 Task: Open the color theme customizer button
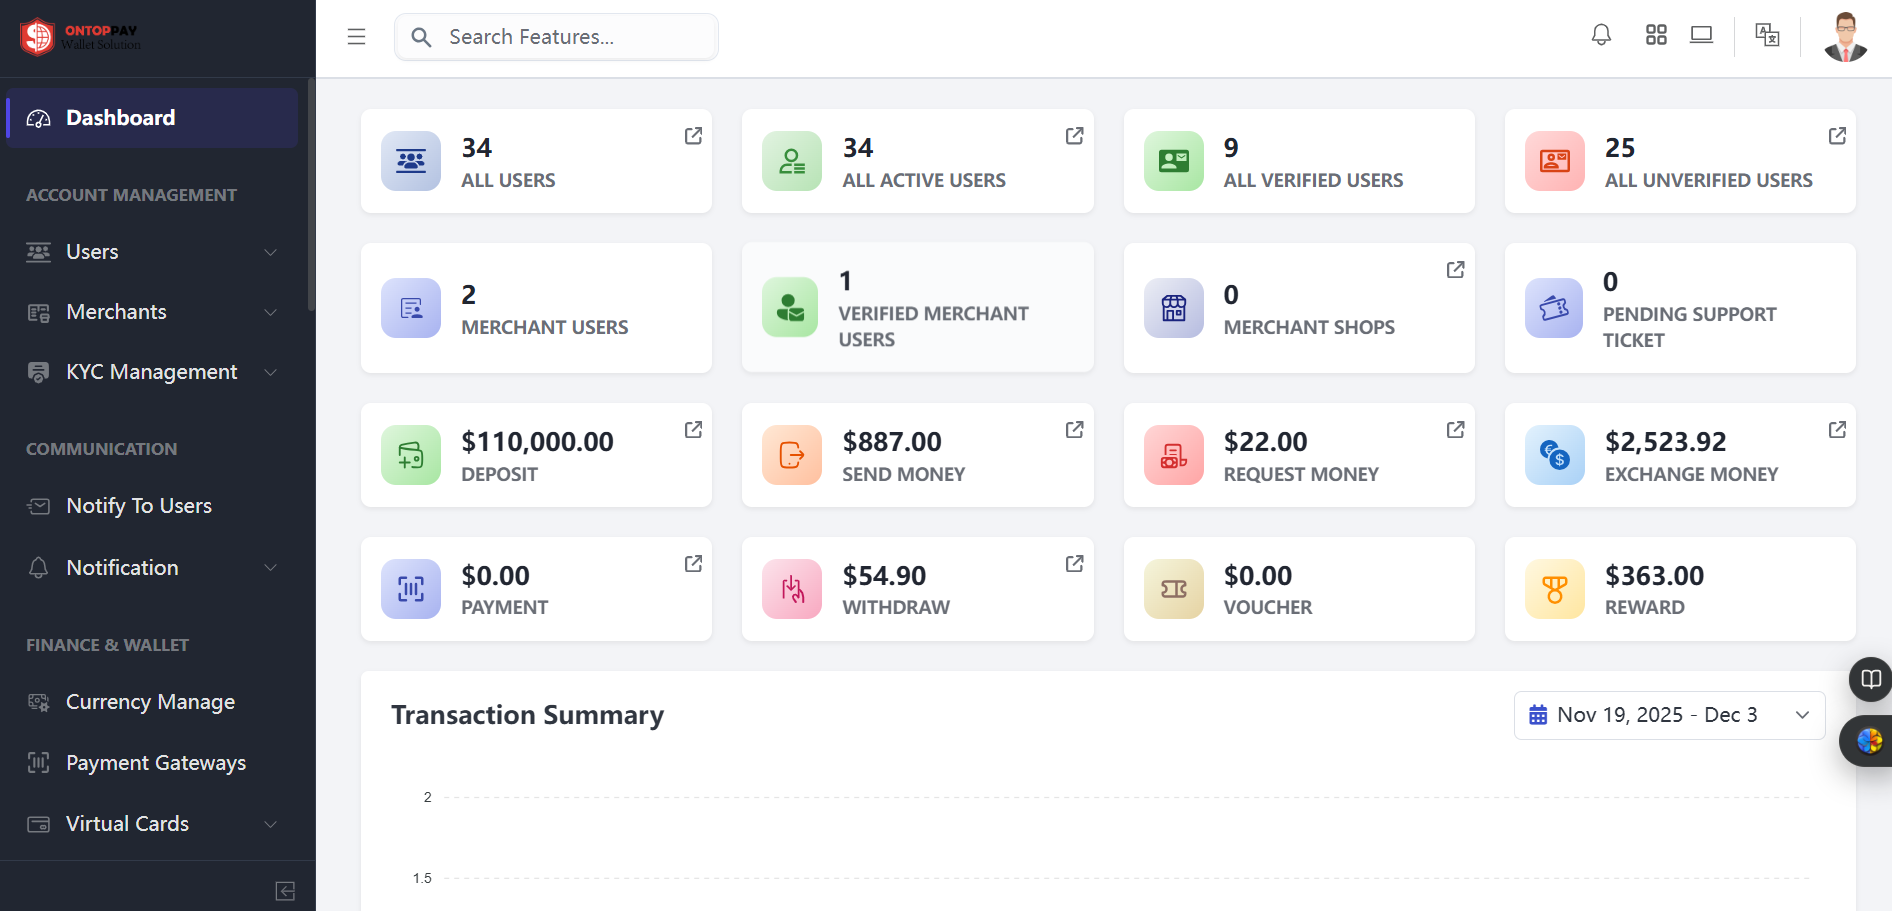point(1869,741)
